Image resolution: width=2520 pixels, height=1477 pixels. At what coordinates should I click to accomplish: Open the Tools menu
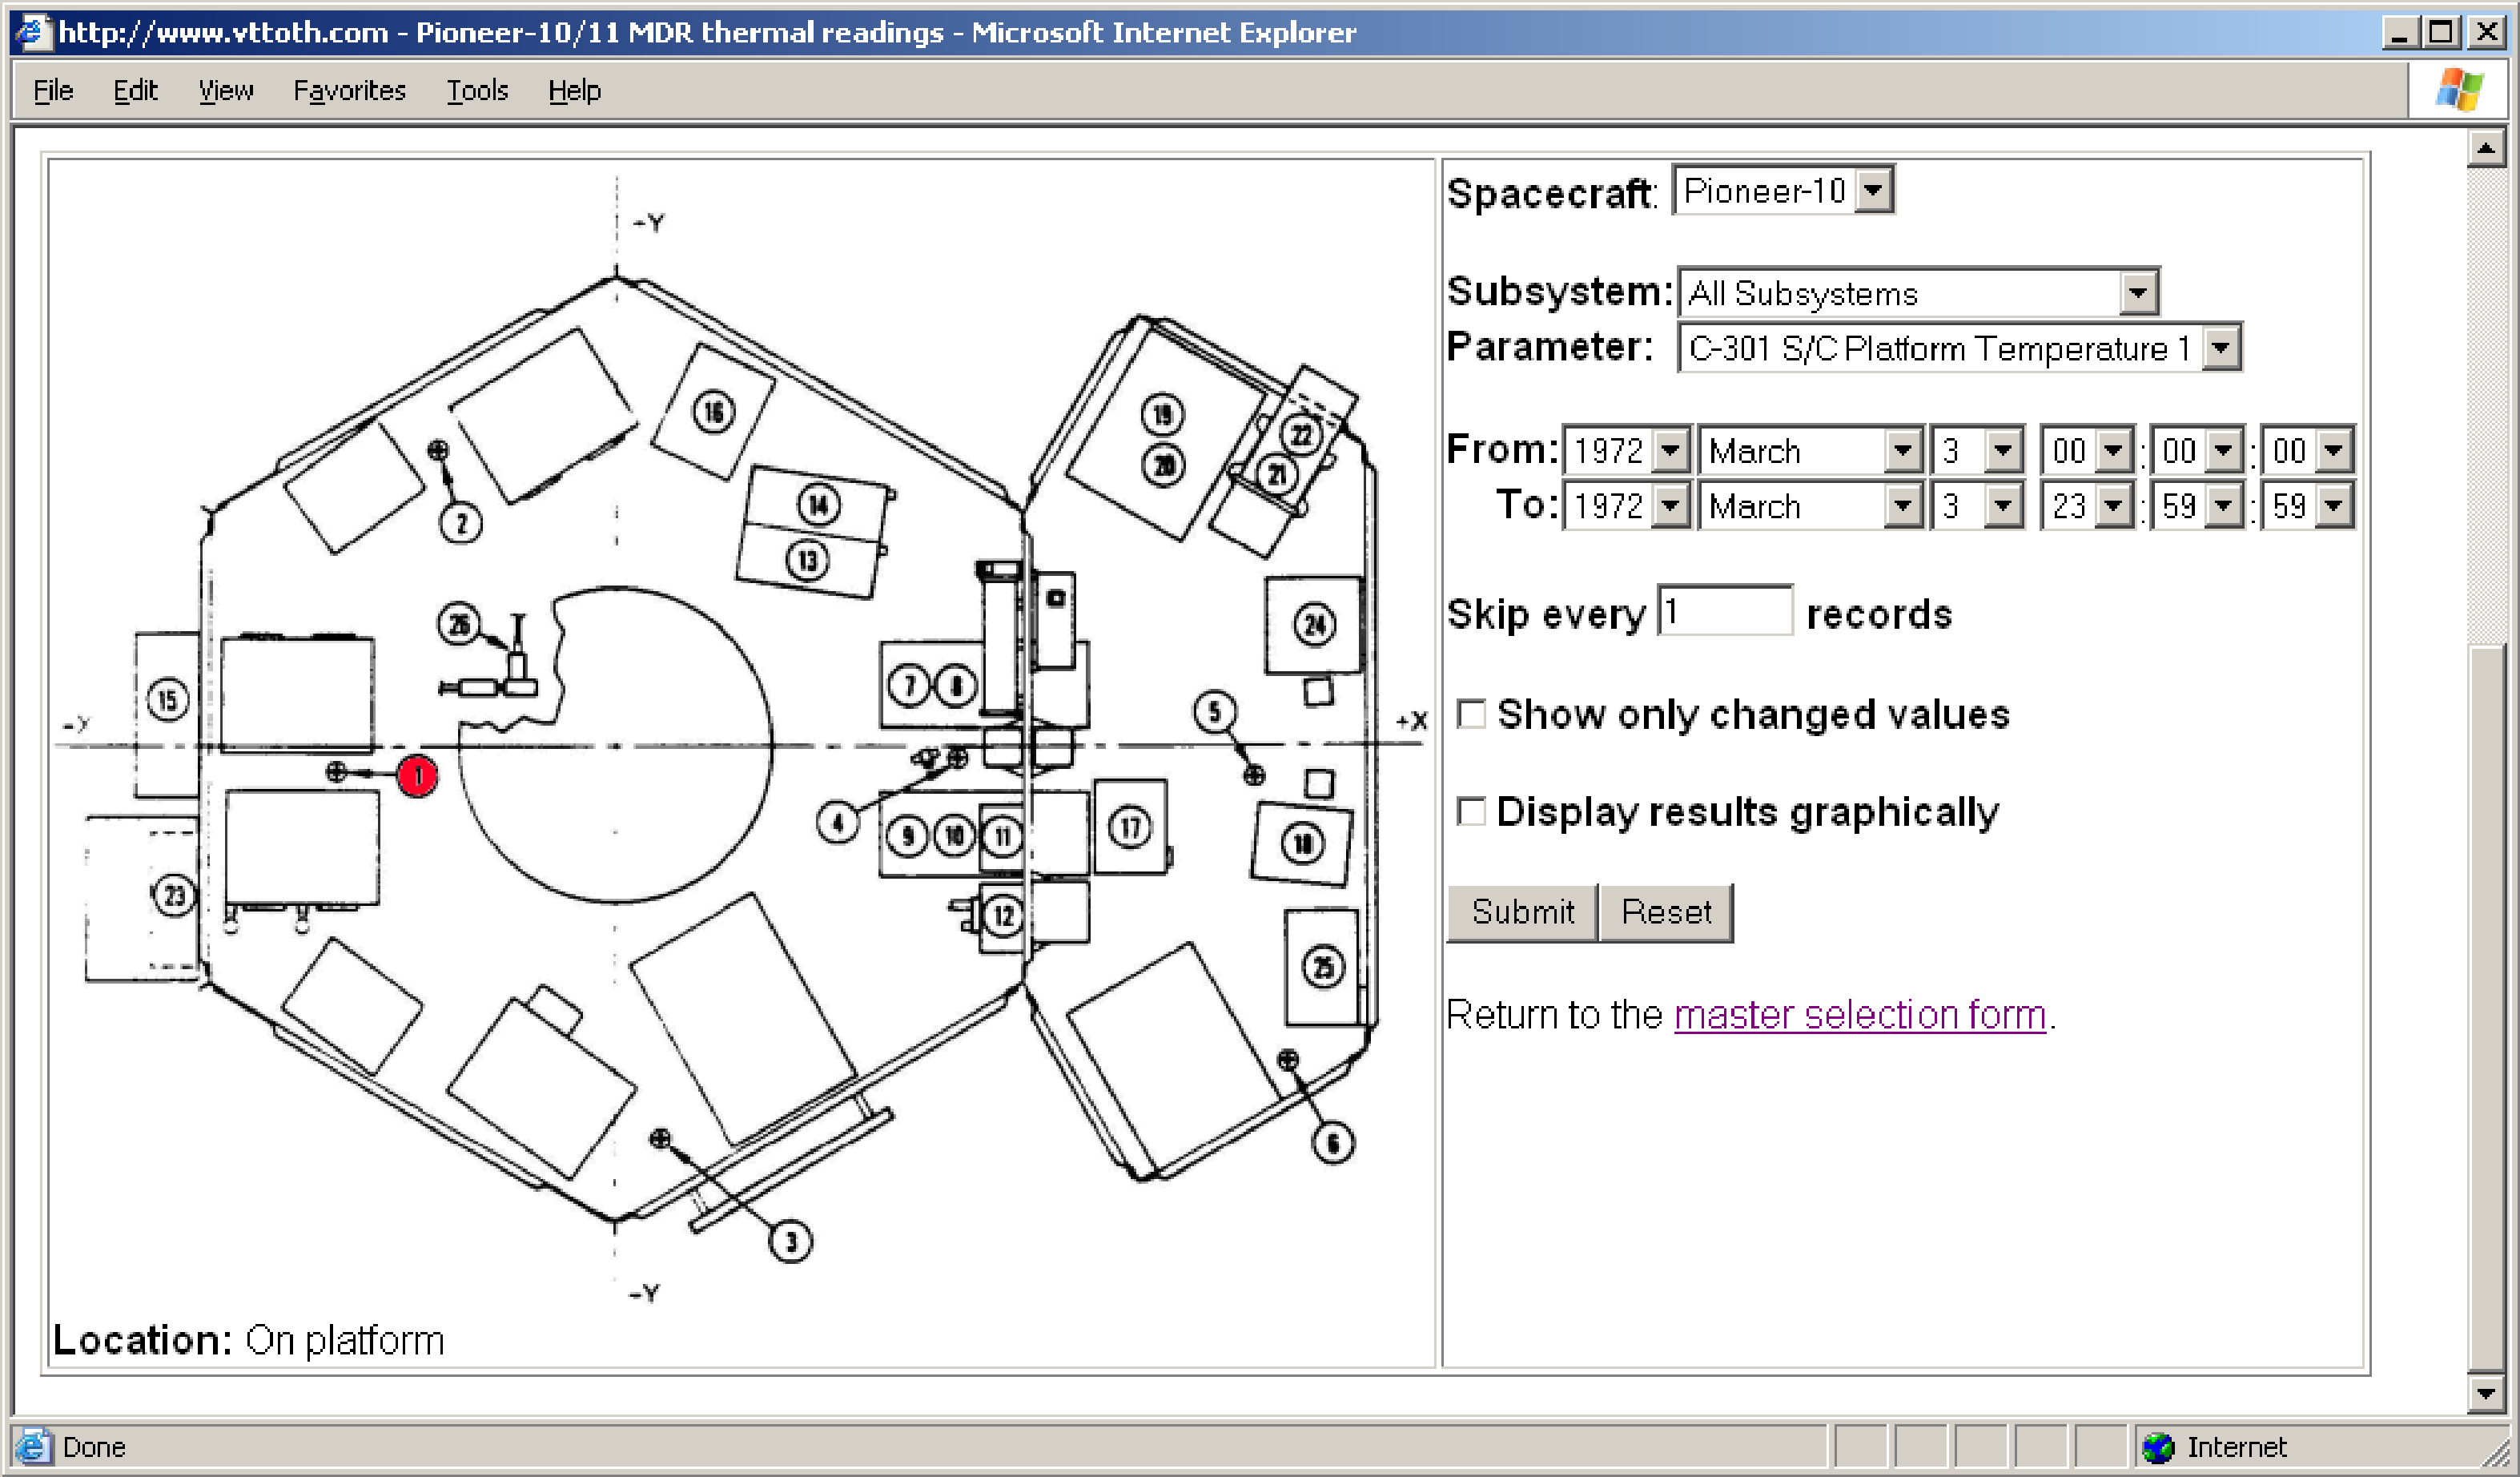[x=477, y=91]
